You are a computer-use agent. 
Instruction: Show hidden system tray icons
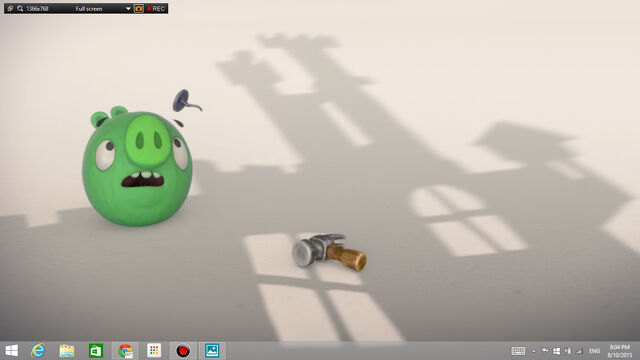click(x=534, y=351)
